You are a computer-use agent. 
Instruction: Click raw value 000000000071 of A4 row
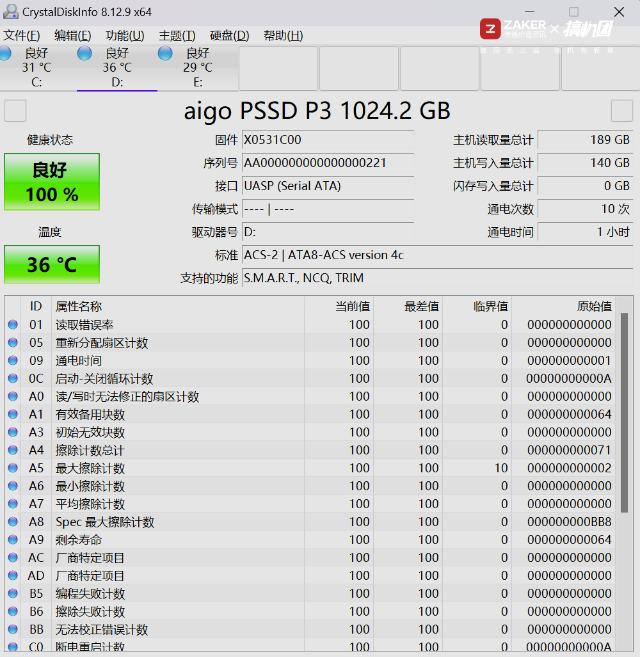569,450
